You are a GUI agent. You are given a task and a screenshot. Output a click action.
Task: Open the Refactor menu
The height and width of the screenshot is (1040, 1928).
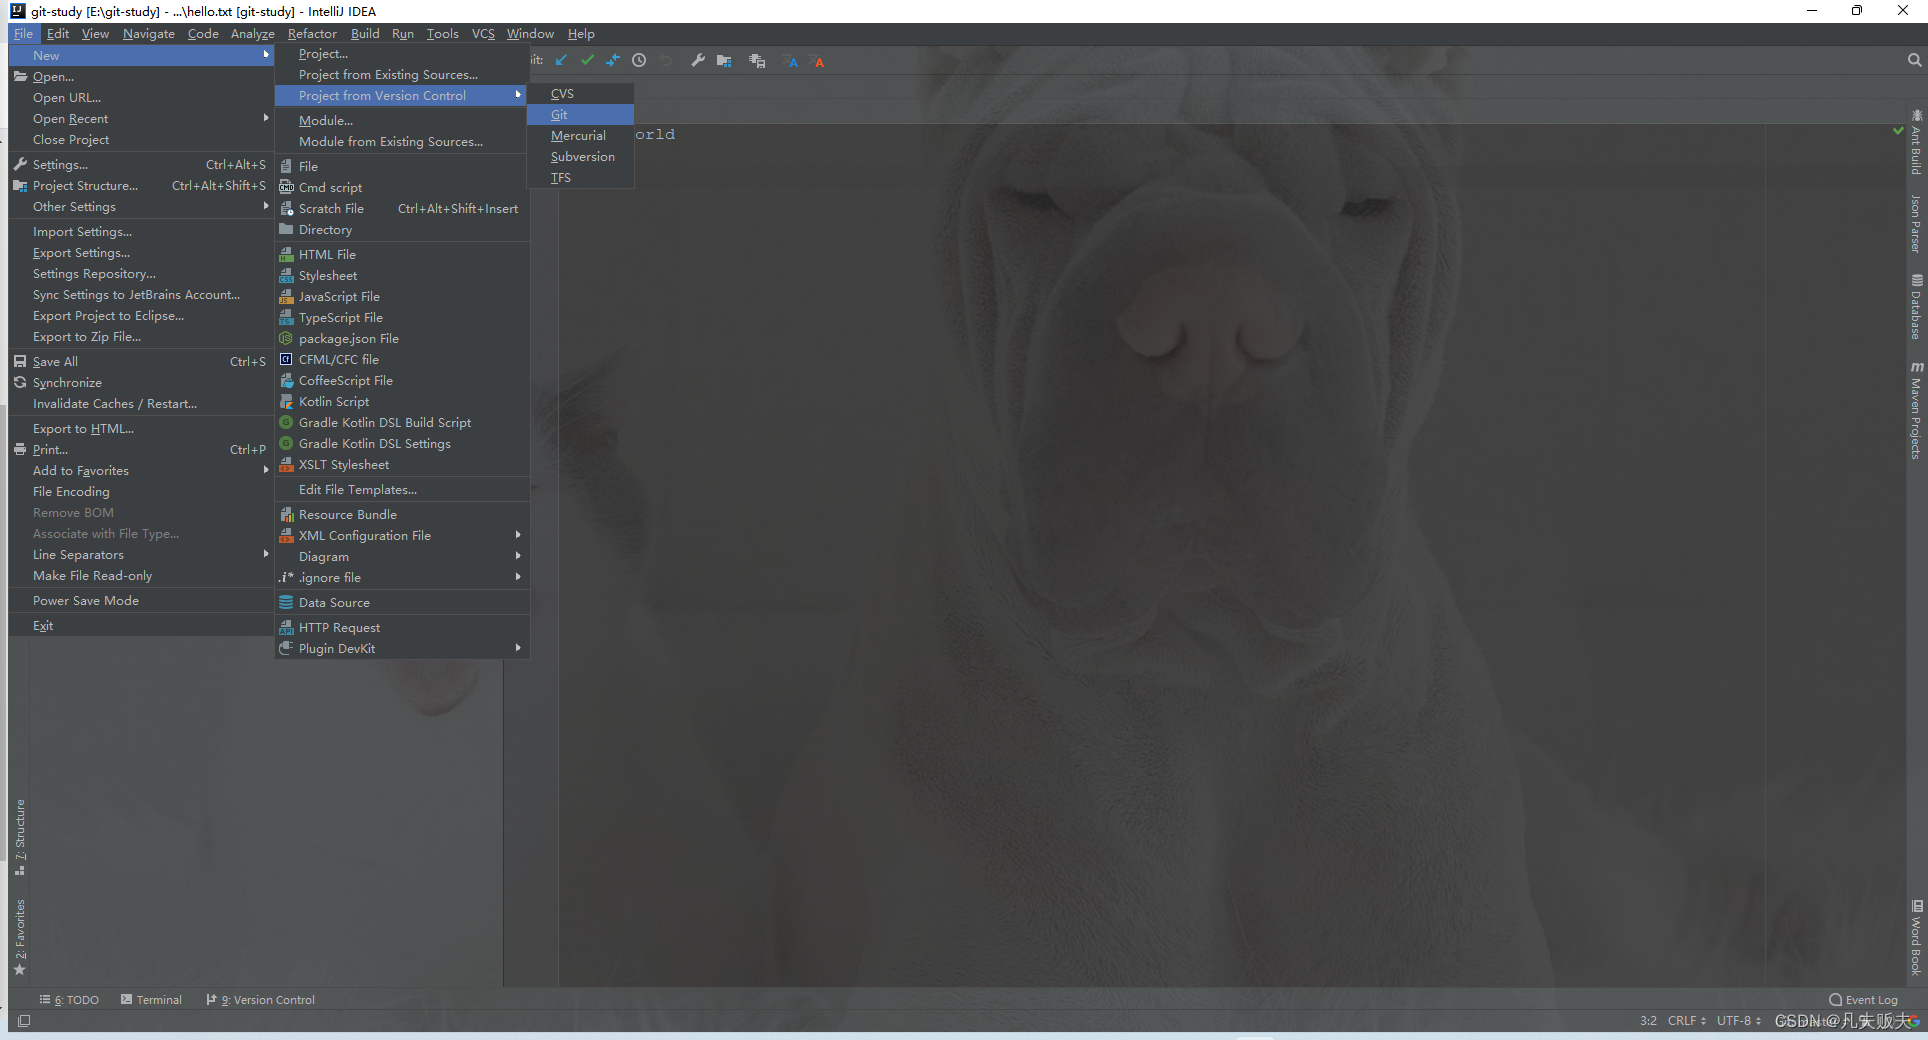tap(312, 33)
